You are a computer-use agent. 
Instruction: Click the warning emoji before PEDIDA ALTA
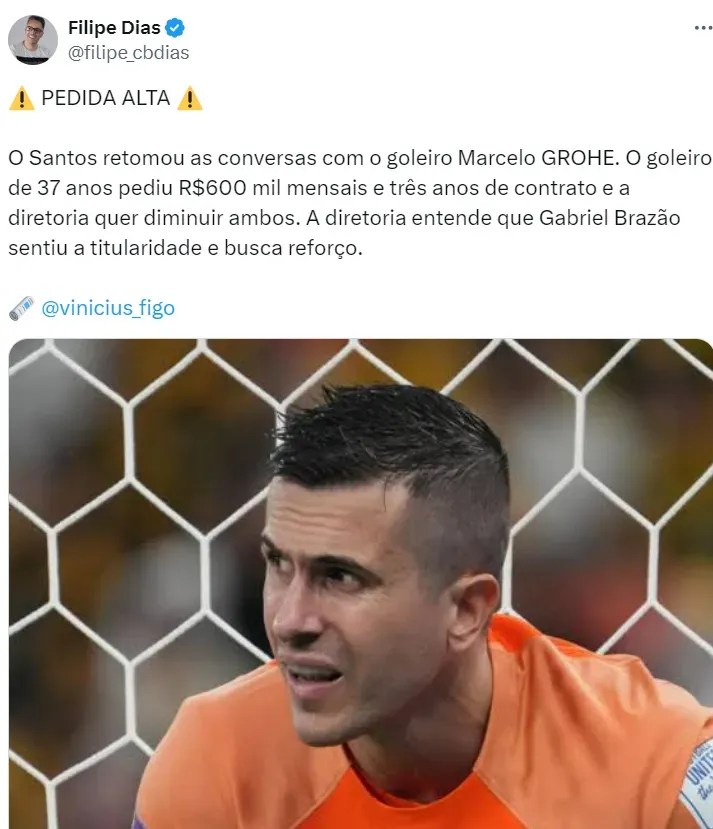click(x=22, y=99)
